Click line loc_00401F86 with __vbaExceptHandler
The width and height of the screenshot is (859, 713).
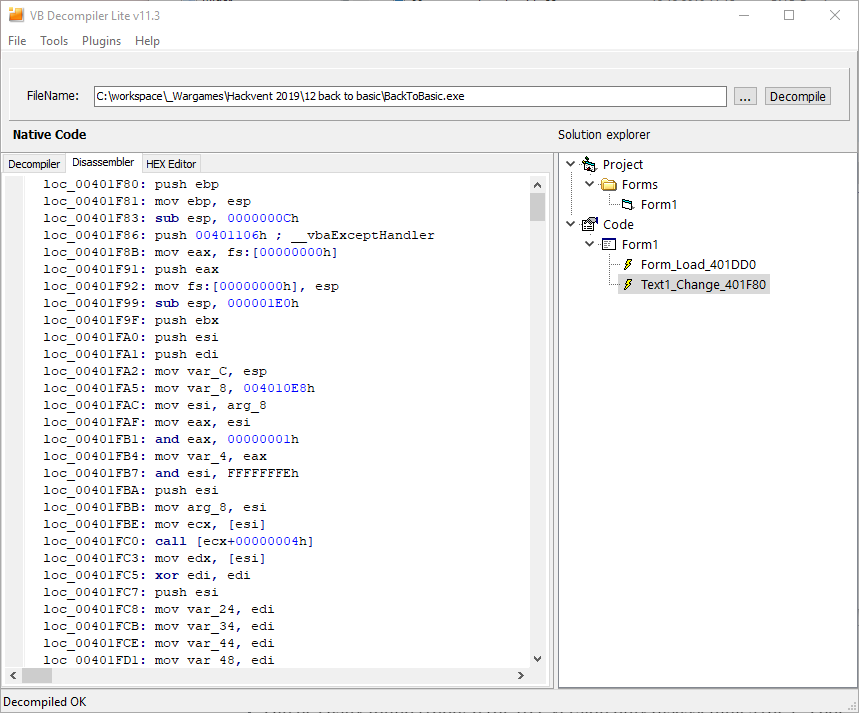[x=239, y=235]
